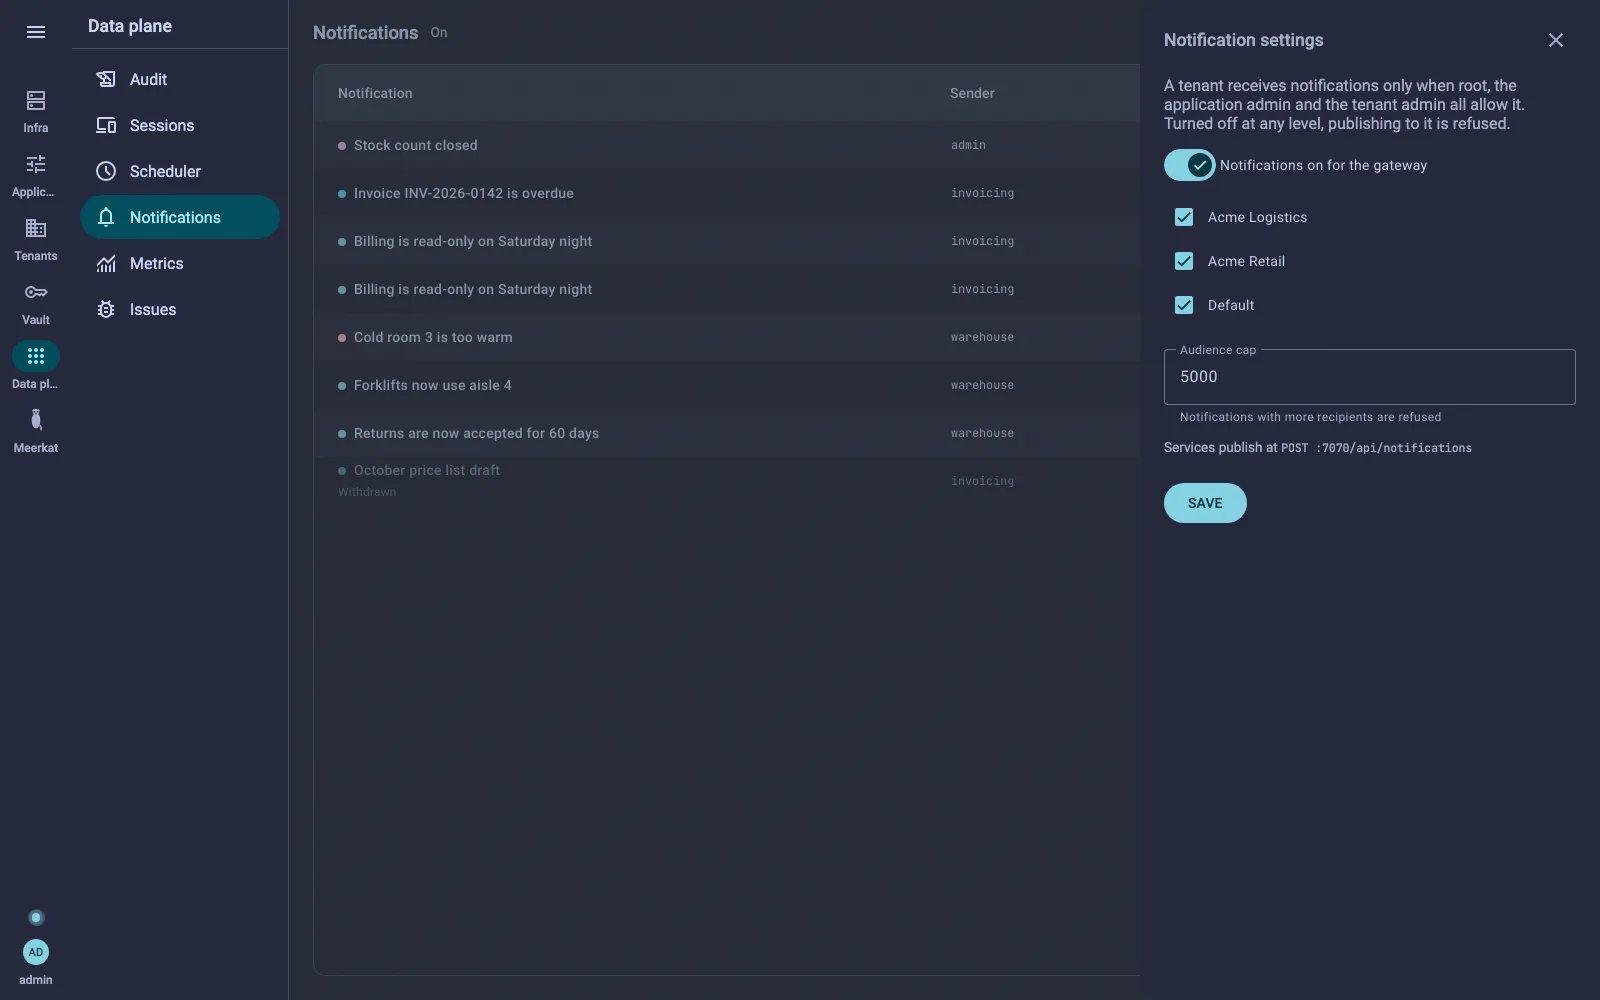Click the admin username label
The height and width of the screenshot is (1000, 1600).
tap(36, 980)
